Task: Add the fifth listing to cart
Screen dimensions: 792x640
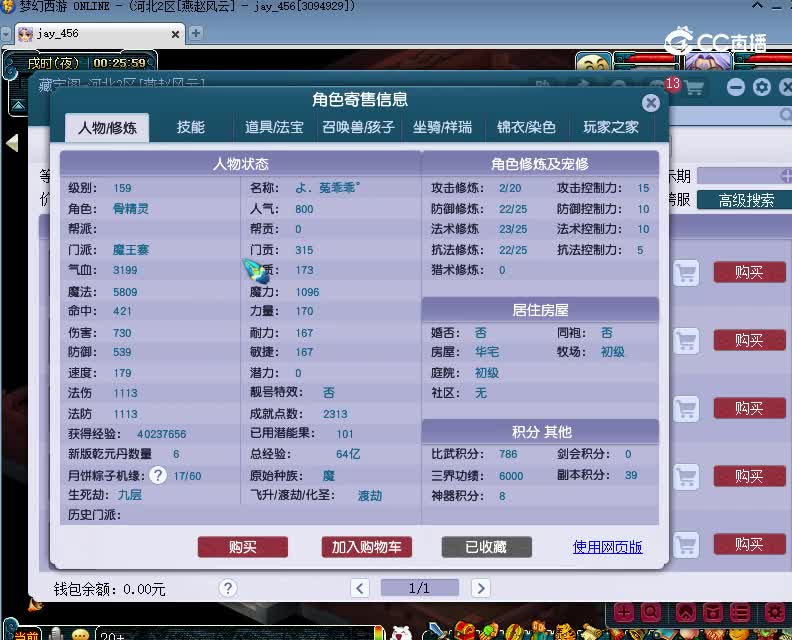Action: pyautogui.click(x=686, y=545)
